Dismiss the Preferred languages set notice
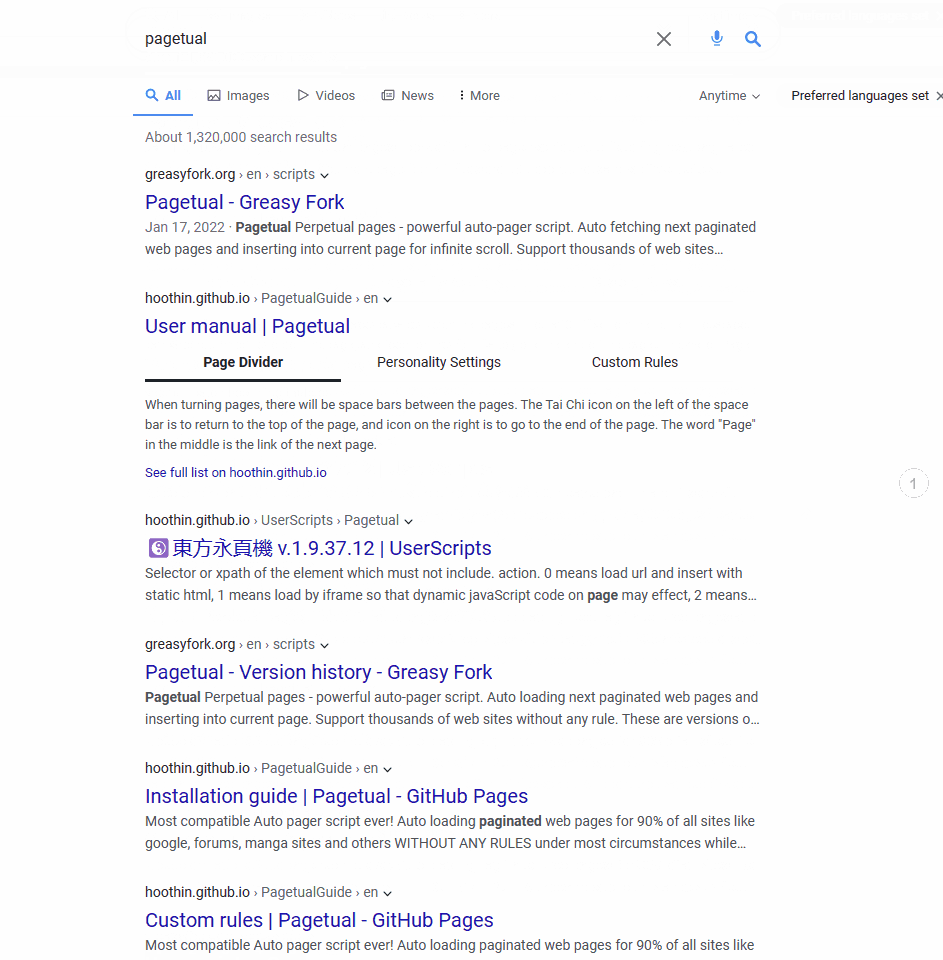Viewport: 943px width, 960px height. pyautogui.click(x=939, y=96)
